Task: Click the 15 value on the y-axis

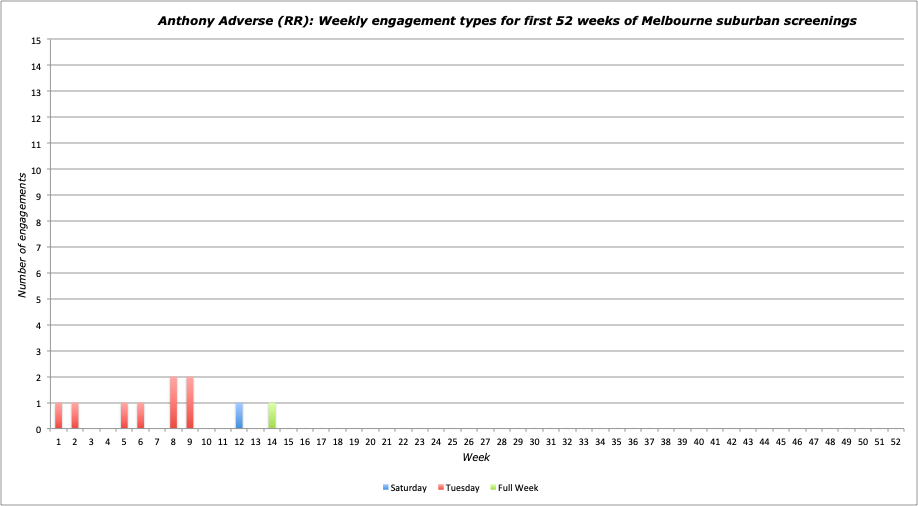Action: pyautogui.click(x=36, y=40)
